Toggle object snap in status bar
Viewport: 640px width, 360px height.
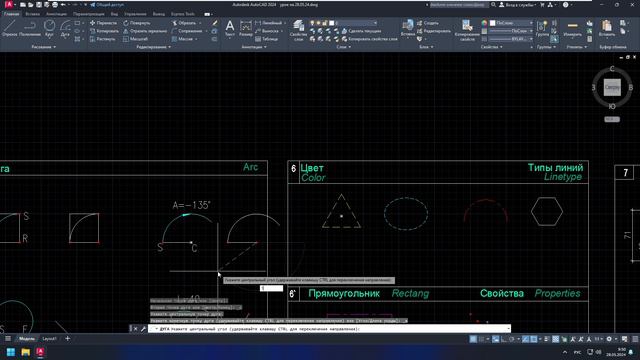[533, 339]
